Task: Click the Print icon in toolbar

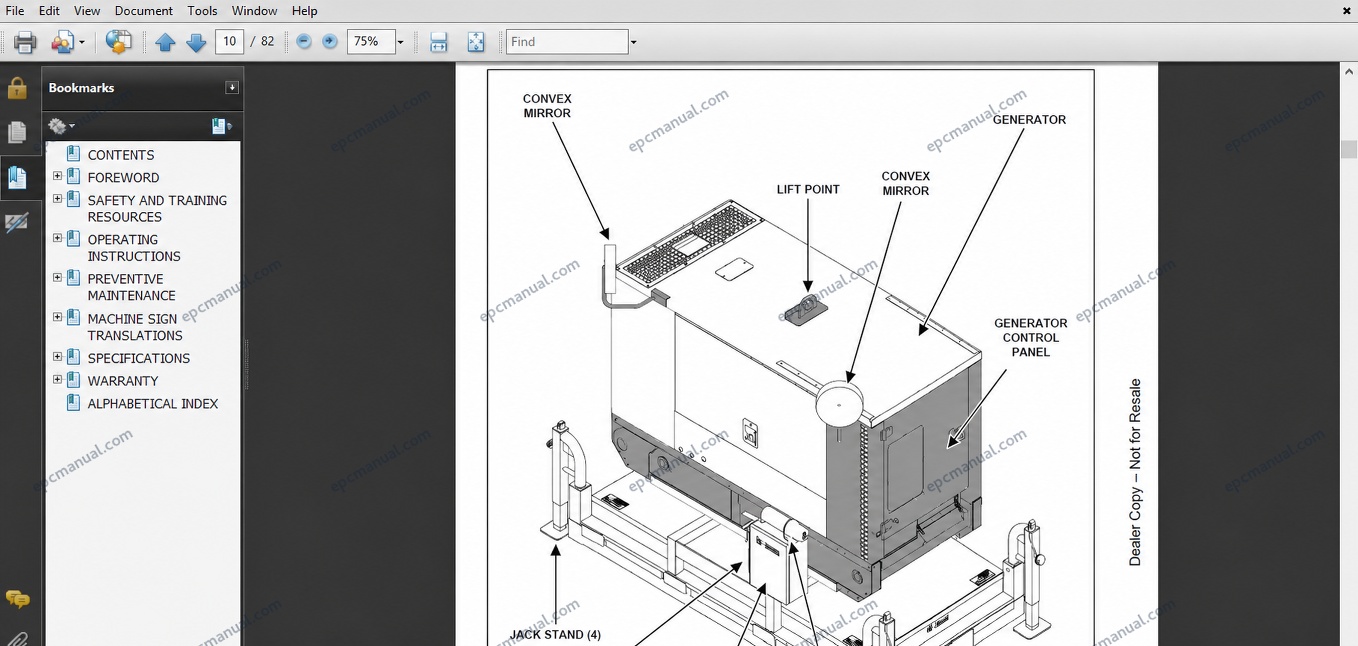Action: click(x=25, y=42)
